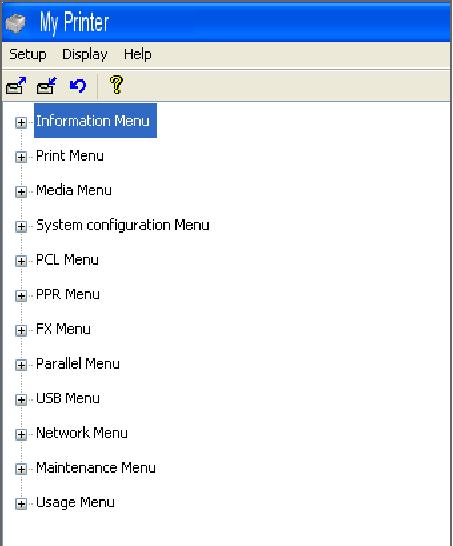Click the printer icon in title bar
The width and height of the screenshot is (453, 546).
click(16, 23)
